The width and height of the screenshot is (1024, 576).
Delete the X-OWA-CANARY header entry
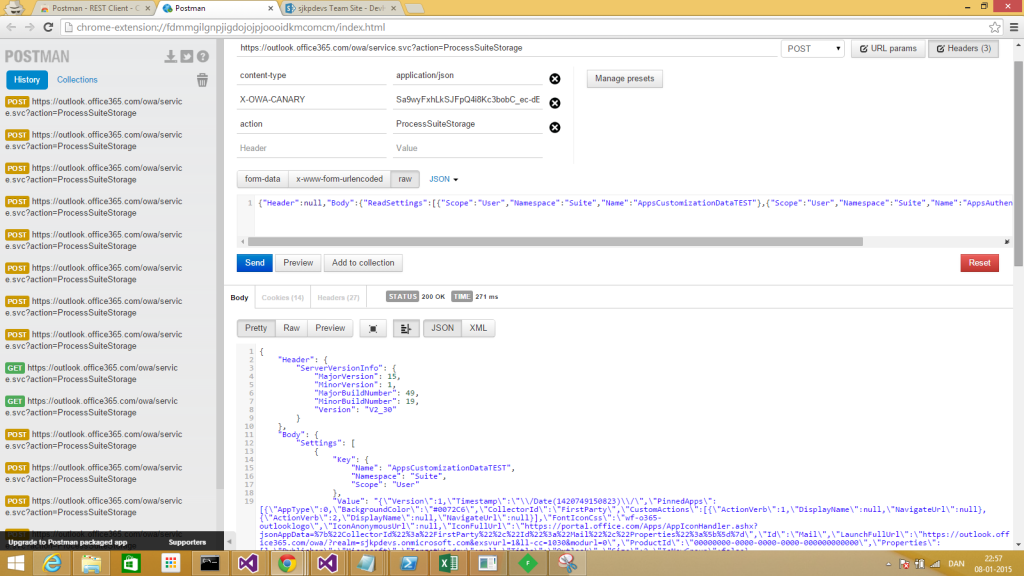click(554, 102)
